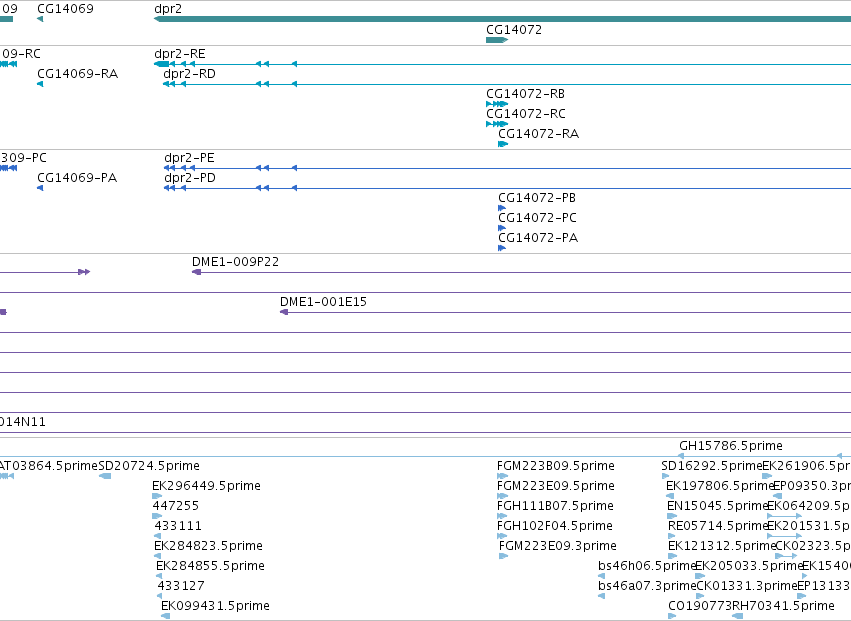Select the RE05714.5prime EST label
851x621 pixels.
(718, 527)
